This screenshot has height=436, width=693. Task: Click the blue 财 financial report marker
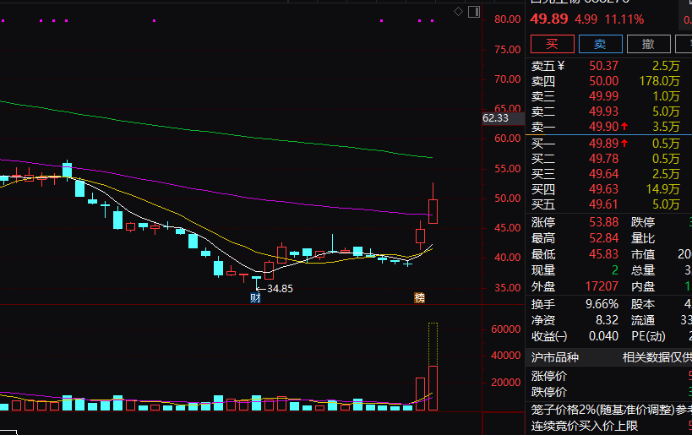coord(255,297)
